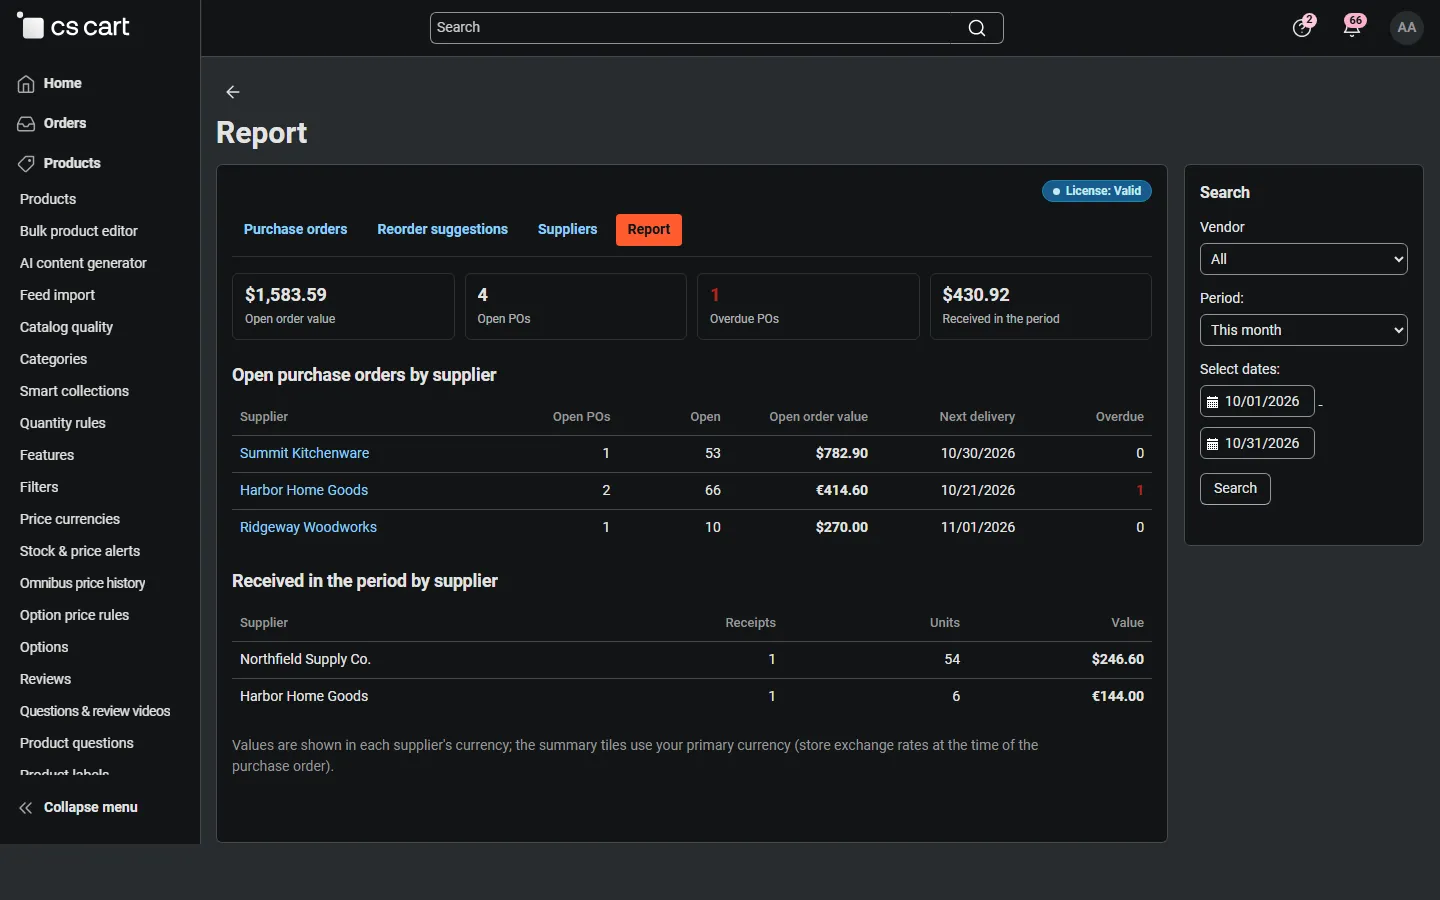Click the CS-Cart logo

point(74,27)
